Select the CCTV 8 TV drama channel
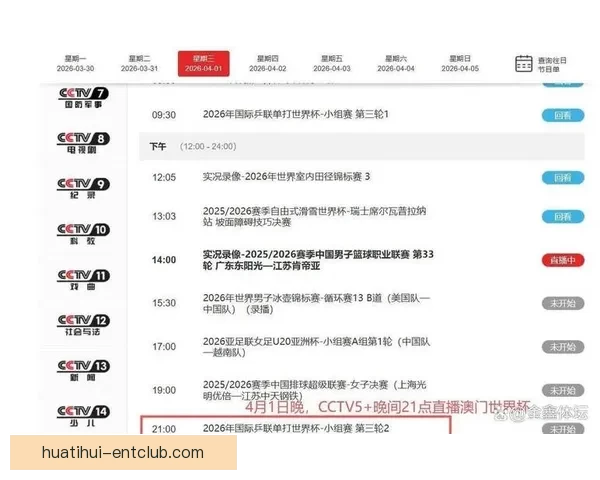Image resolution: width=600 pixels, height=480 pixels. pos(83,143)
